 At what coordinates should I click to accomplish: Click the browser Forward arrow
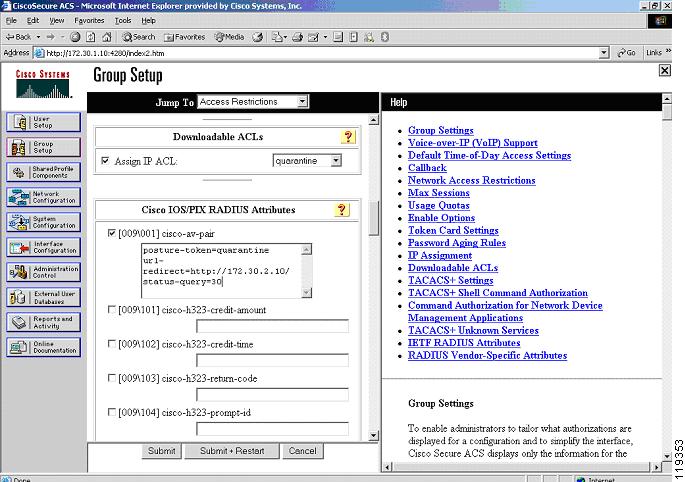click(x=51, y=37)
